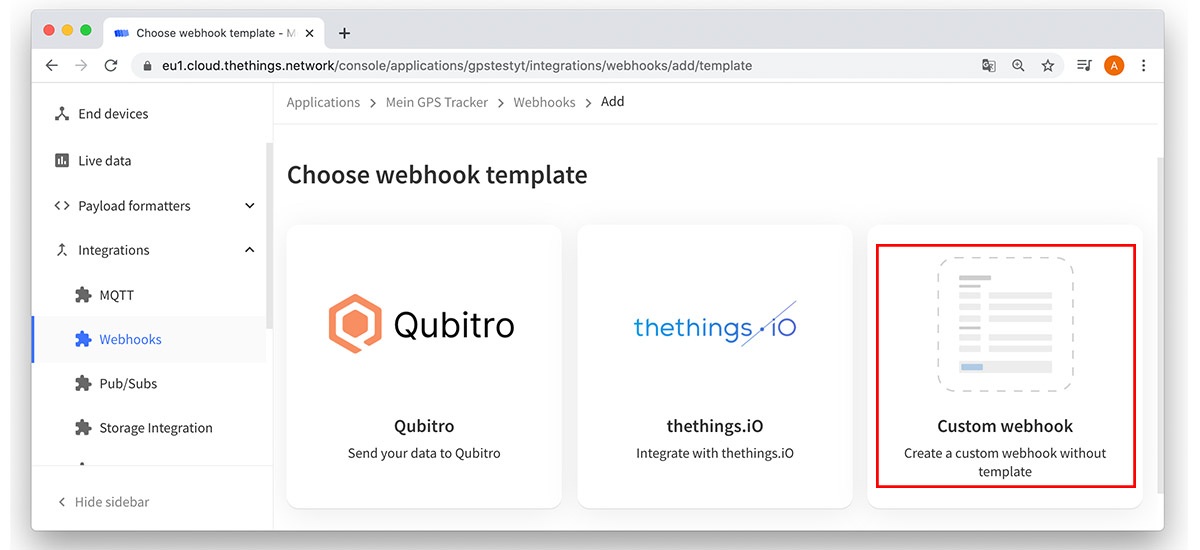Open the MQTT integration
1200x550 pixels.
point(116,295)
